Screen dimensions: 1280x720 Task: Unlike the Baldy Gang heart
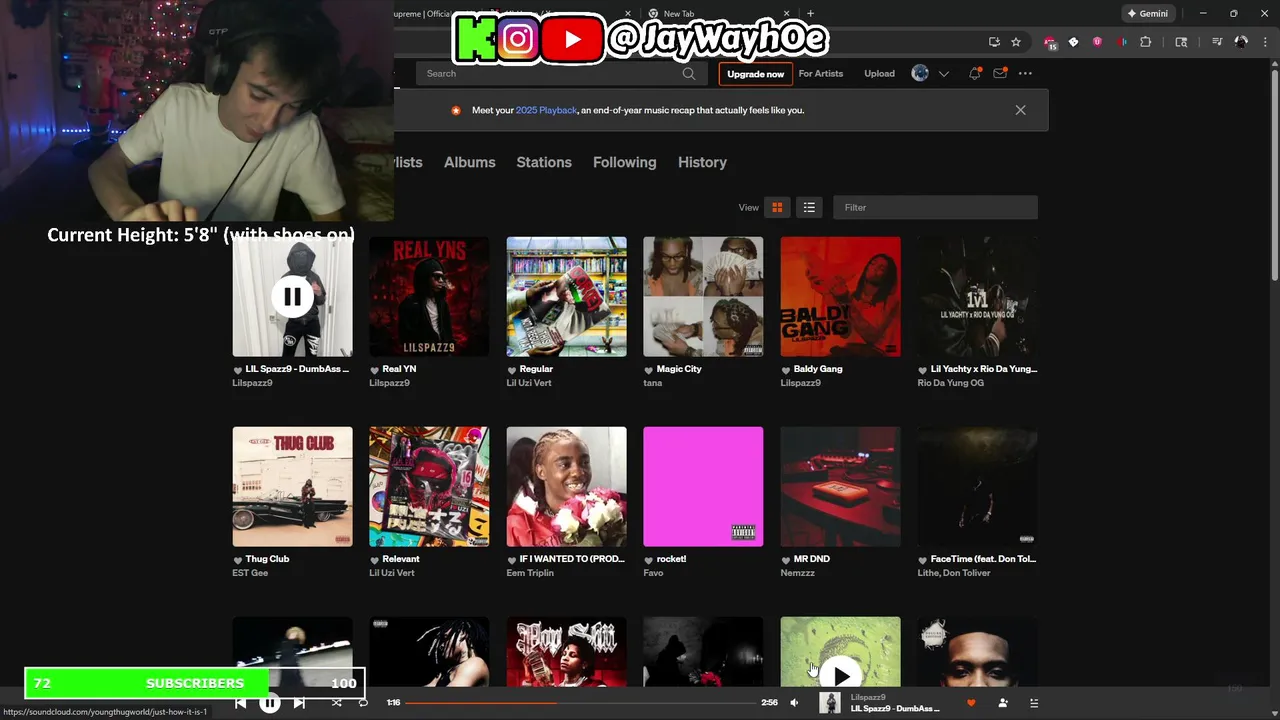coord(786,370)
